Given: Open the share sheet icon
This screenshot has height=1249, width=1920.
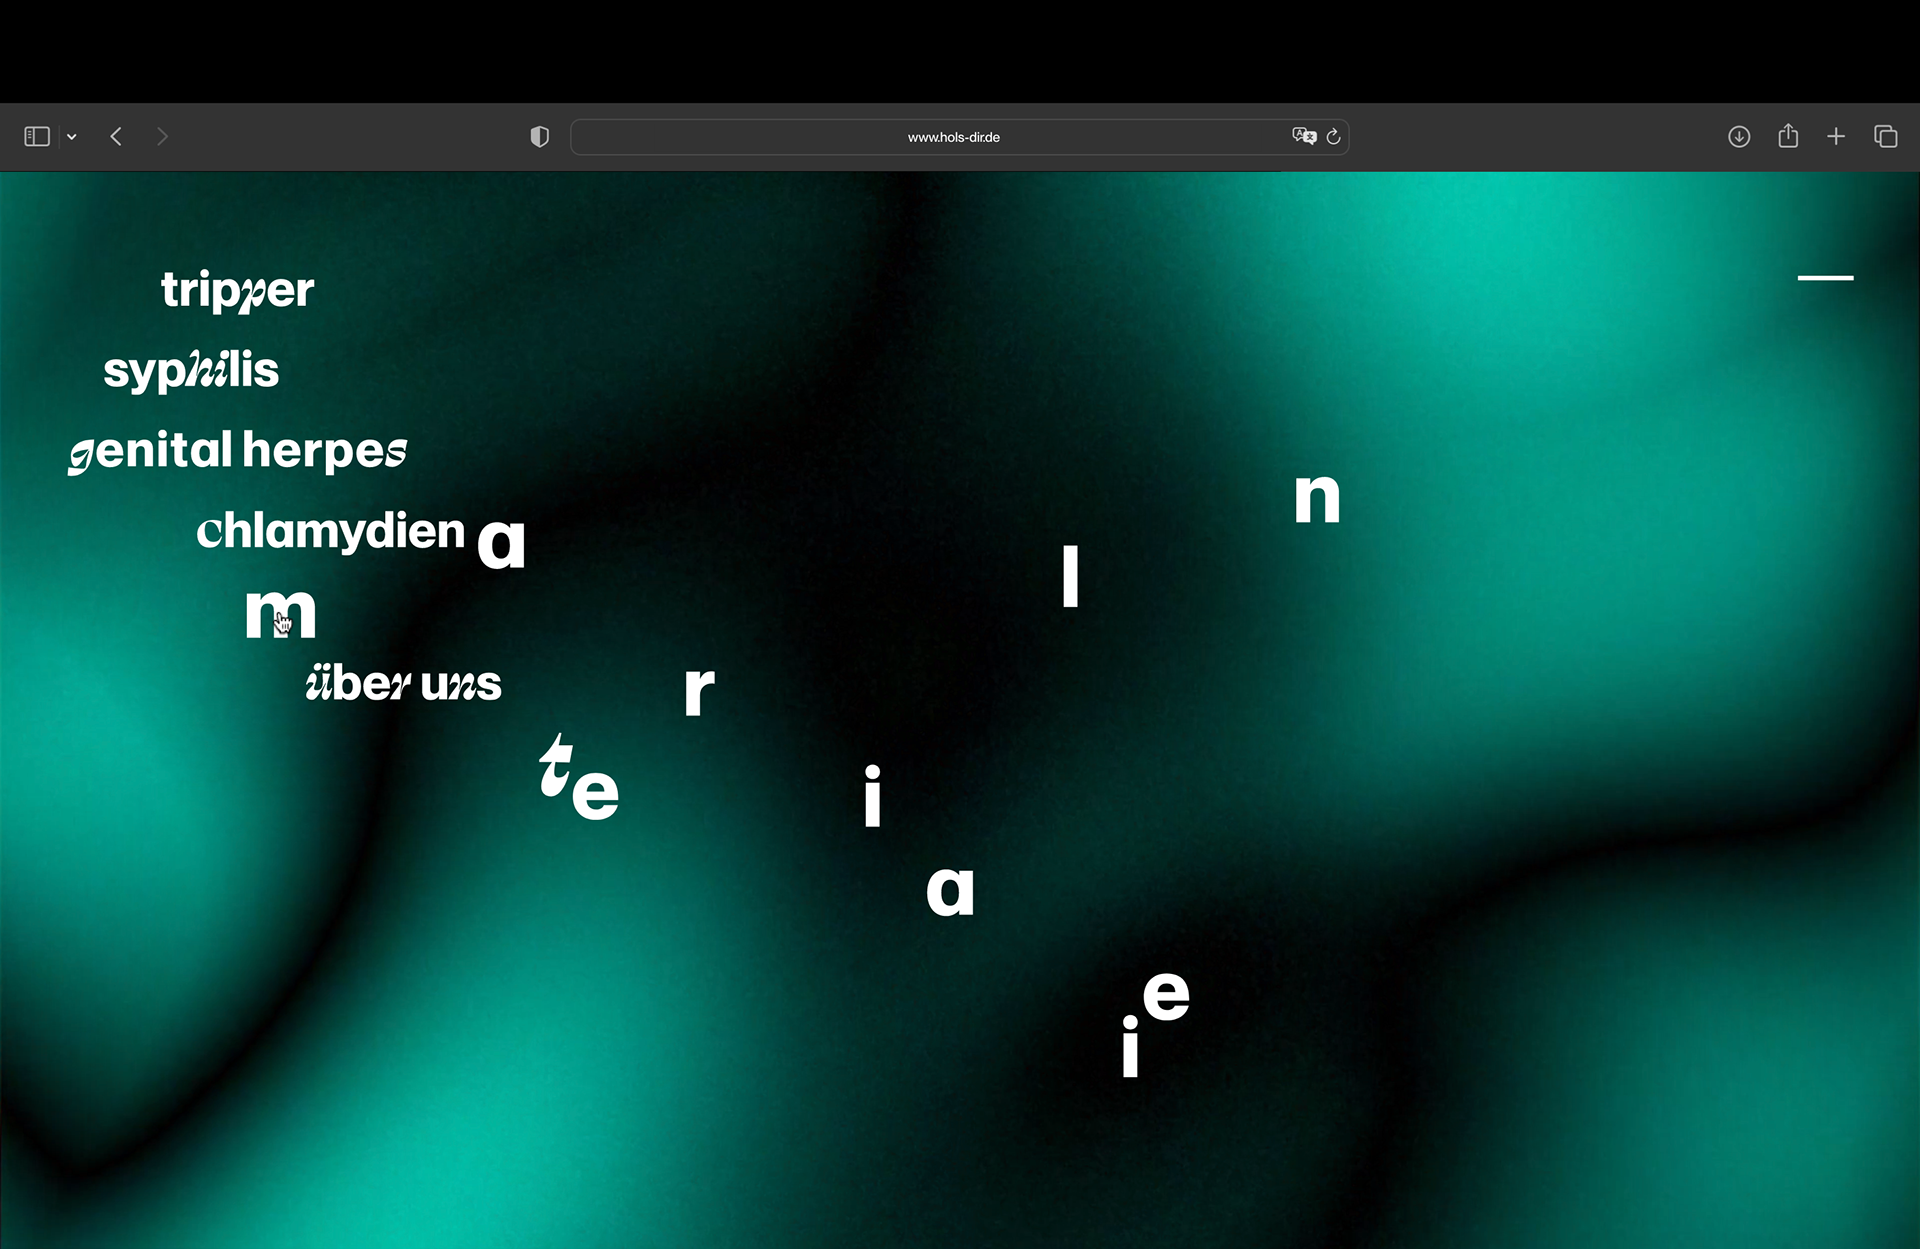Looking at the screenshot, I should pyautogui.click(x=1788, y=137).
